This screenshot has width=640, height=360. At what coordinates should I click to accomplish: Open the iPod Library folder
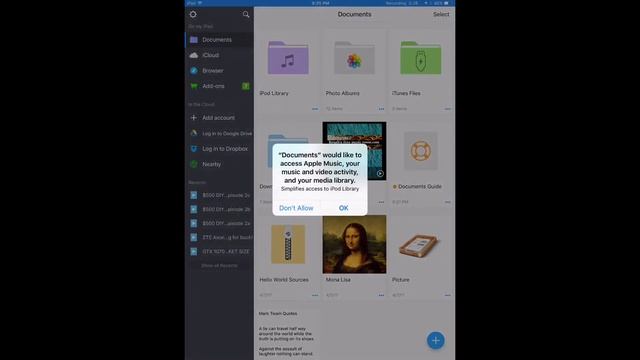[x=288, y=58]
